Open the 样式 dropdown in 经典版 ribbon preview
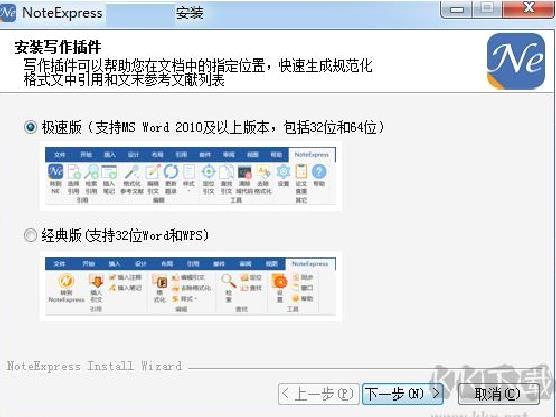The height and width of the screenshot is (417, 556). pyautogui.click(x=184, y=299)
